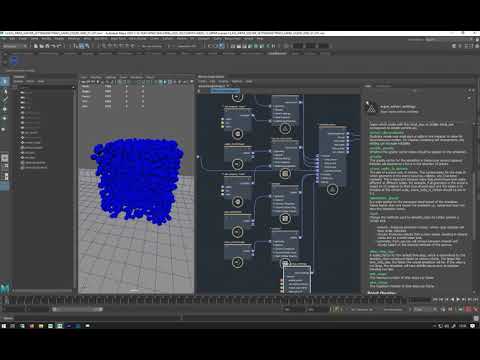Activate the Move tool in toolbox
Viewport: 480px width, 360px height.
5,109
